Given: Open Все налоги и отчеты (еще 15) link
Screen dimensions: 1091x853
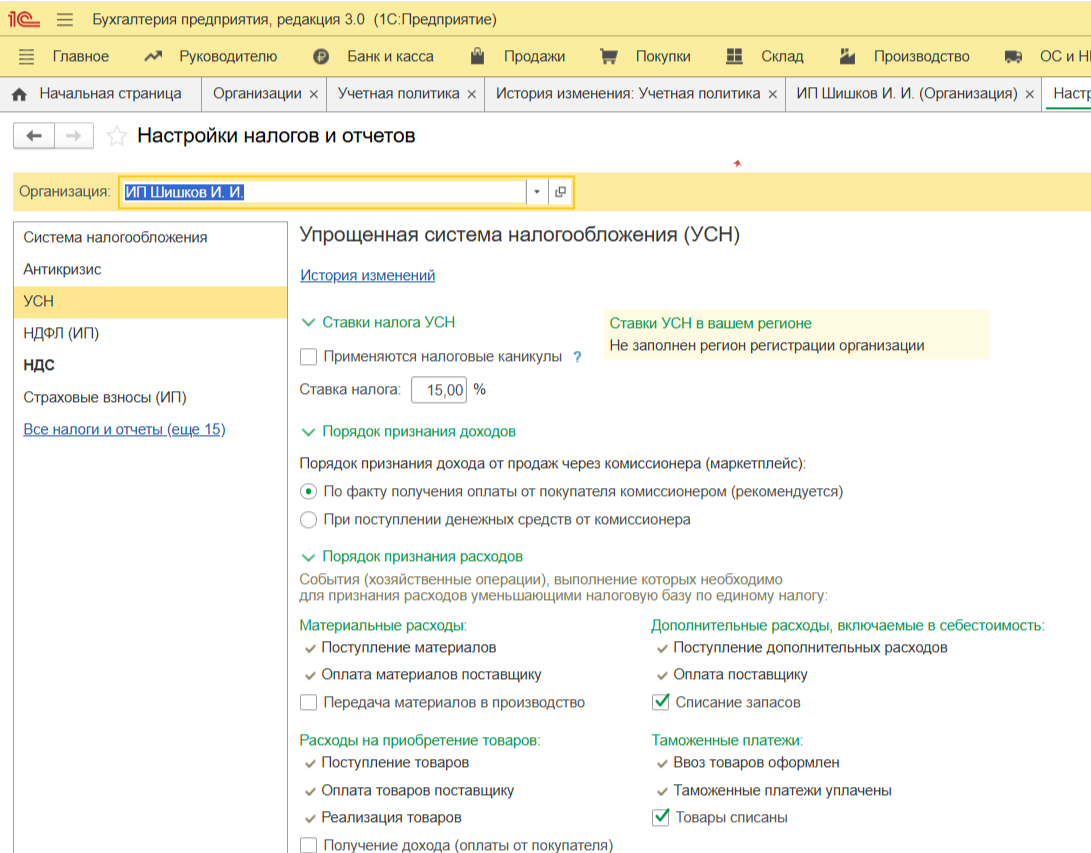Looking at the screenshot, I should click(x=125, y=429).
